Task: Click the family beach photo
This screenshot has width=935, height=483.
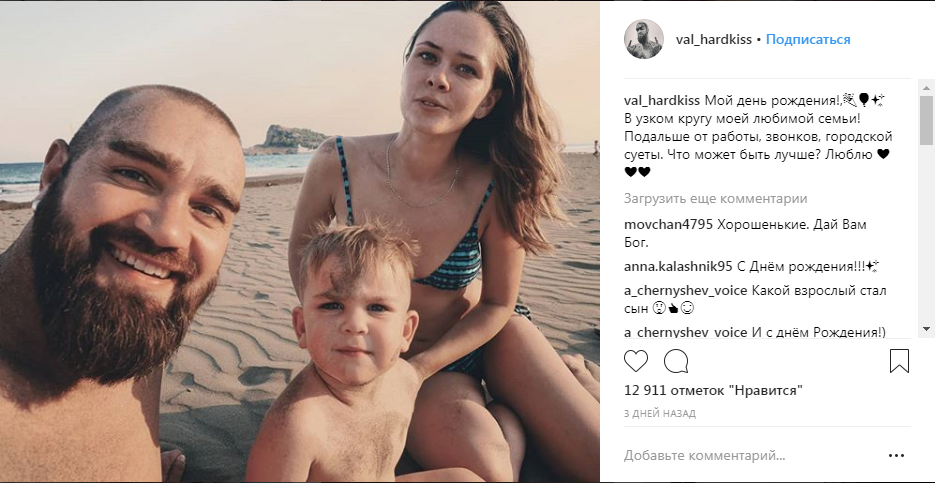Action: click(300, 242)
